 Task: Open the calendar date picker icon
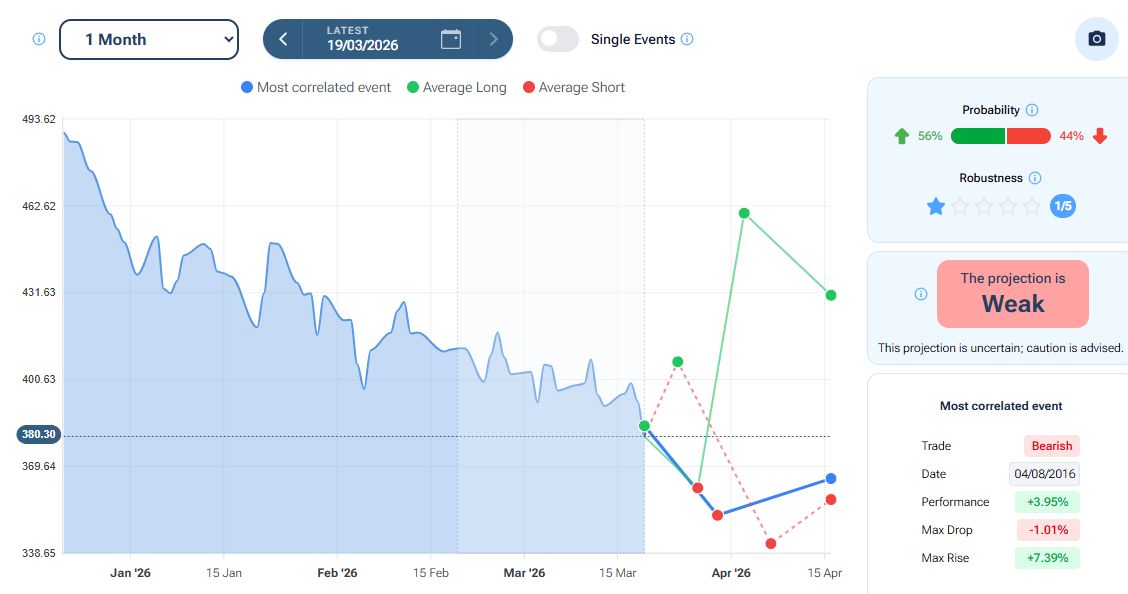(451, 39)
